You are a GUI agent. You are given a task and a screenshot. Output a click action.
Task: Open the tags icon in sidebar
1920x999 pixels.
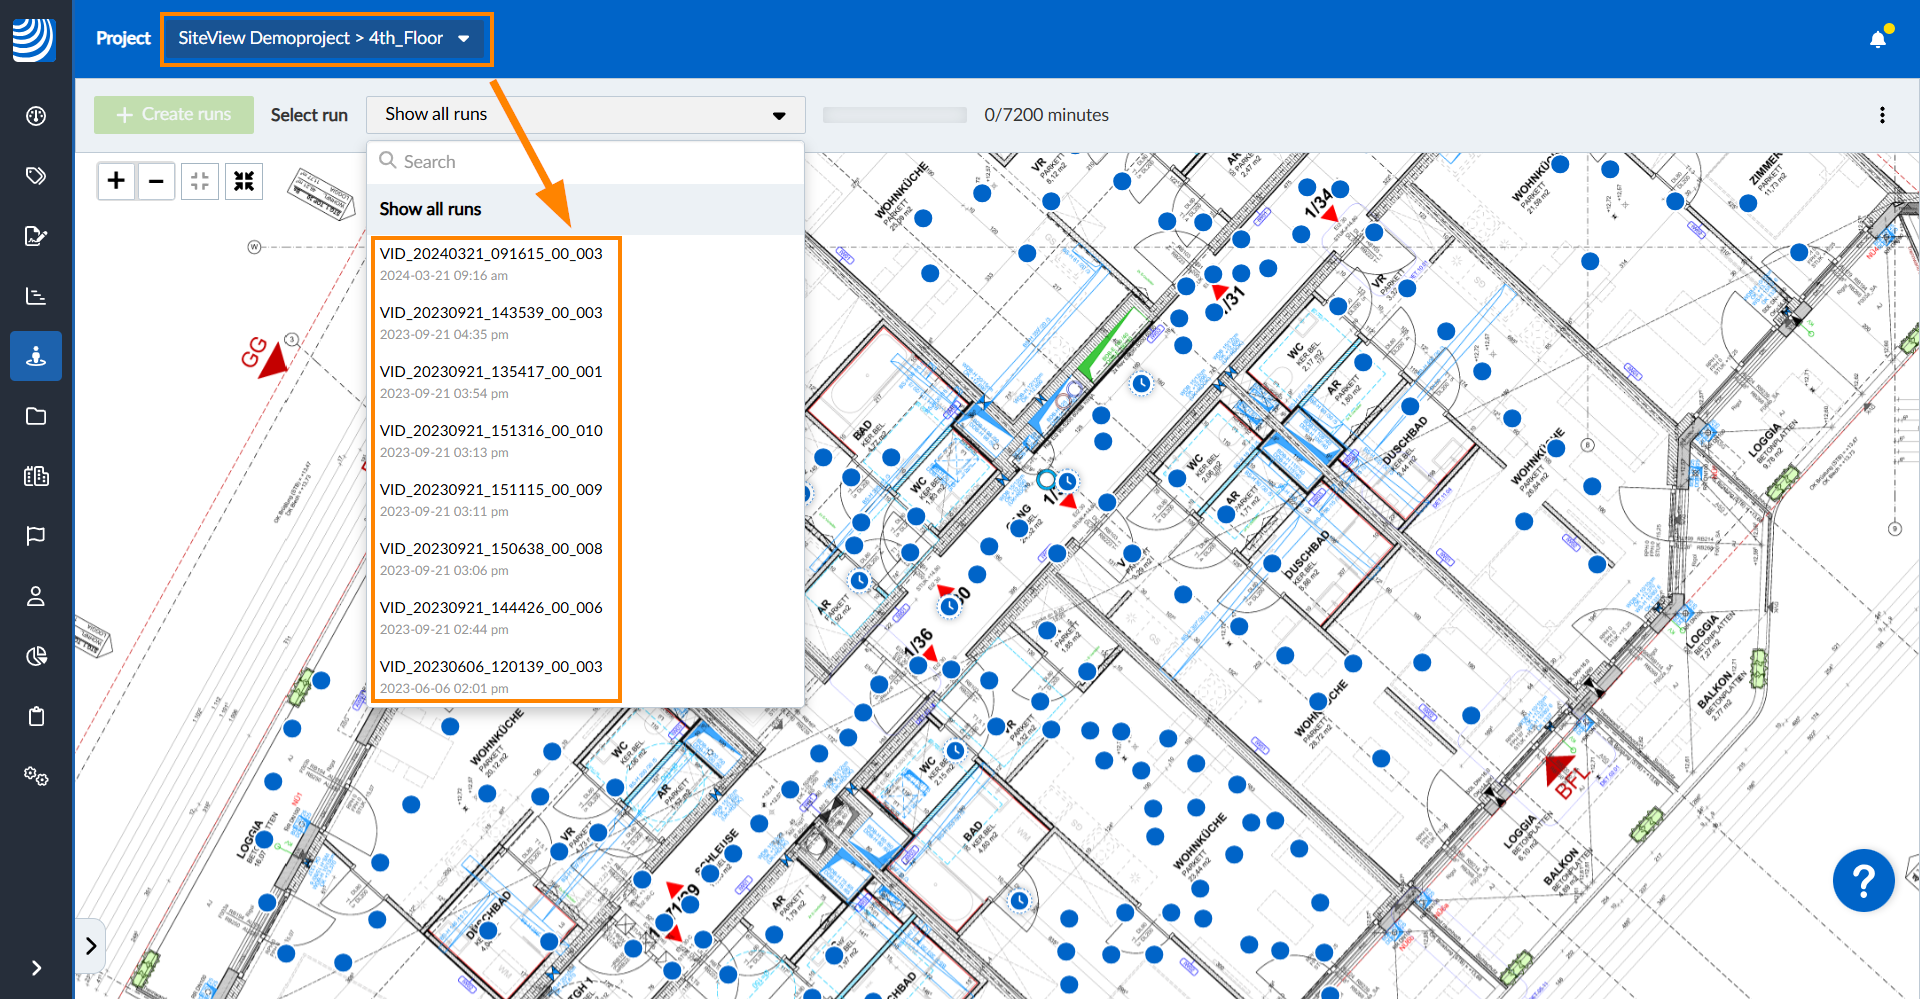pos(36,176)
